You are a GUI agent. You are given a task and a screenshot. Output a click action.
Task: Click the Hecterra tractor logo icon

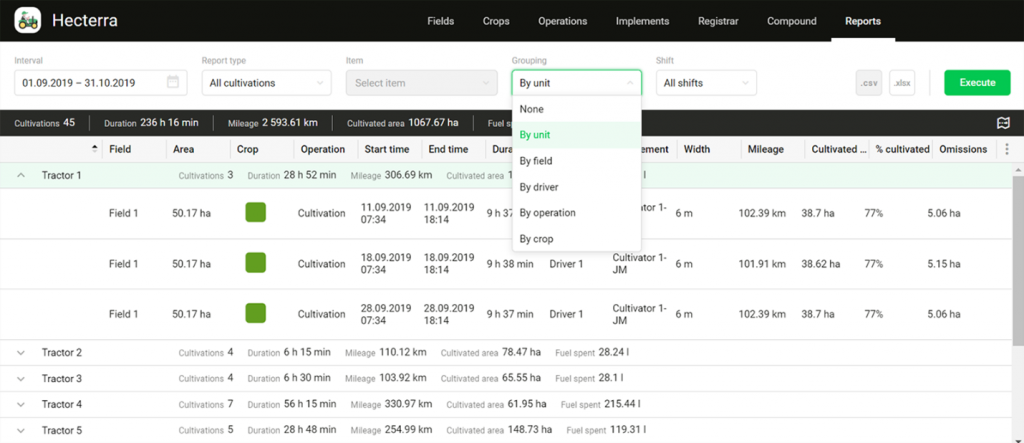pos(27,20)
